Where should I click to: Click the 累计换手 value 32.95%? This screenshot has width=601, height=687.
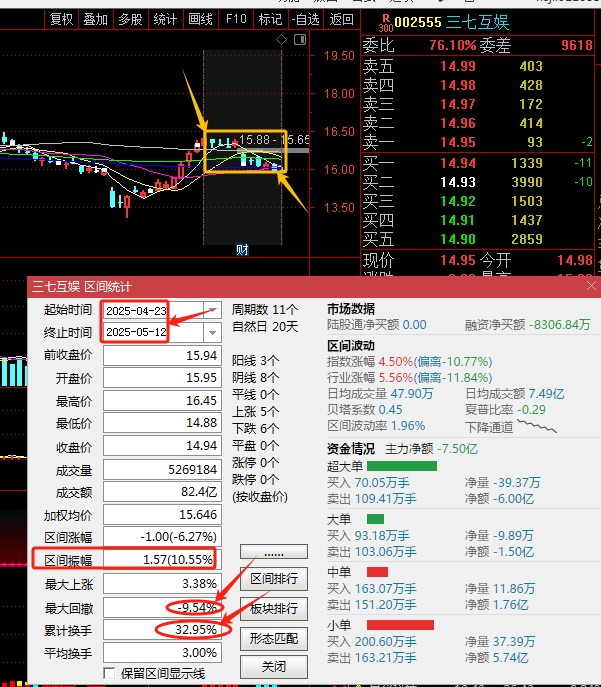point(163,630)
